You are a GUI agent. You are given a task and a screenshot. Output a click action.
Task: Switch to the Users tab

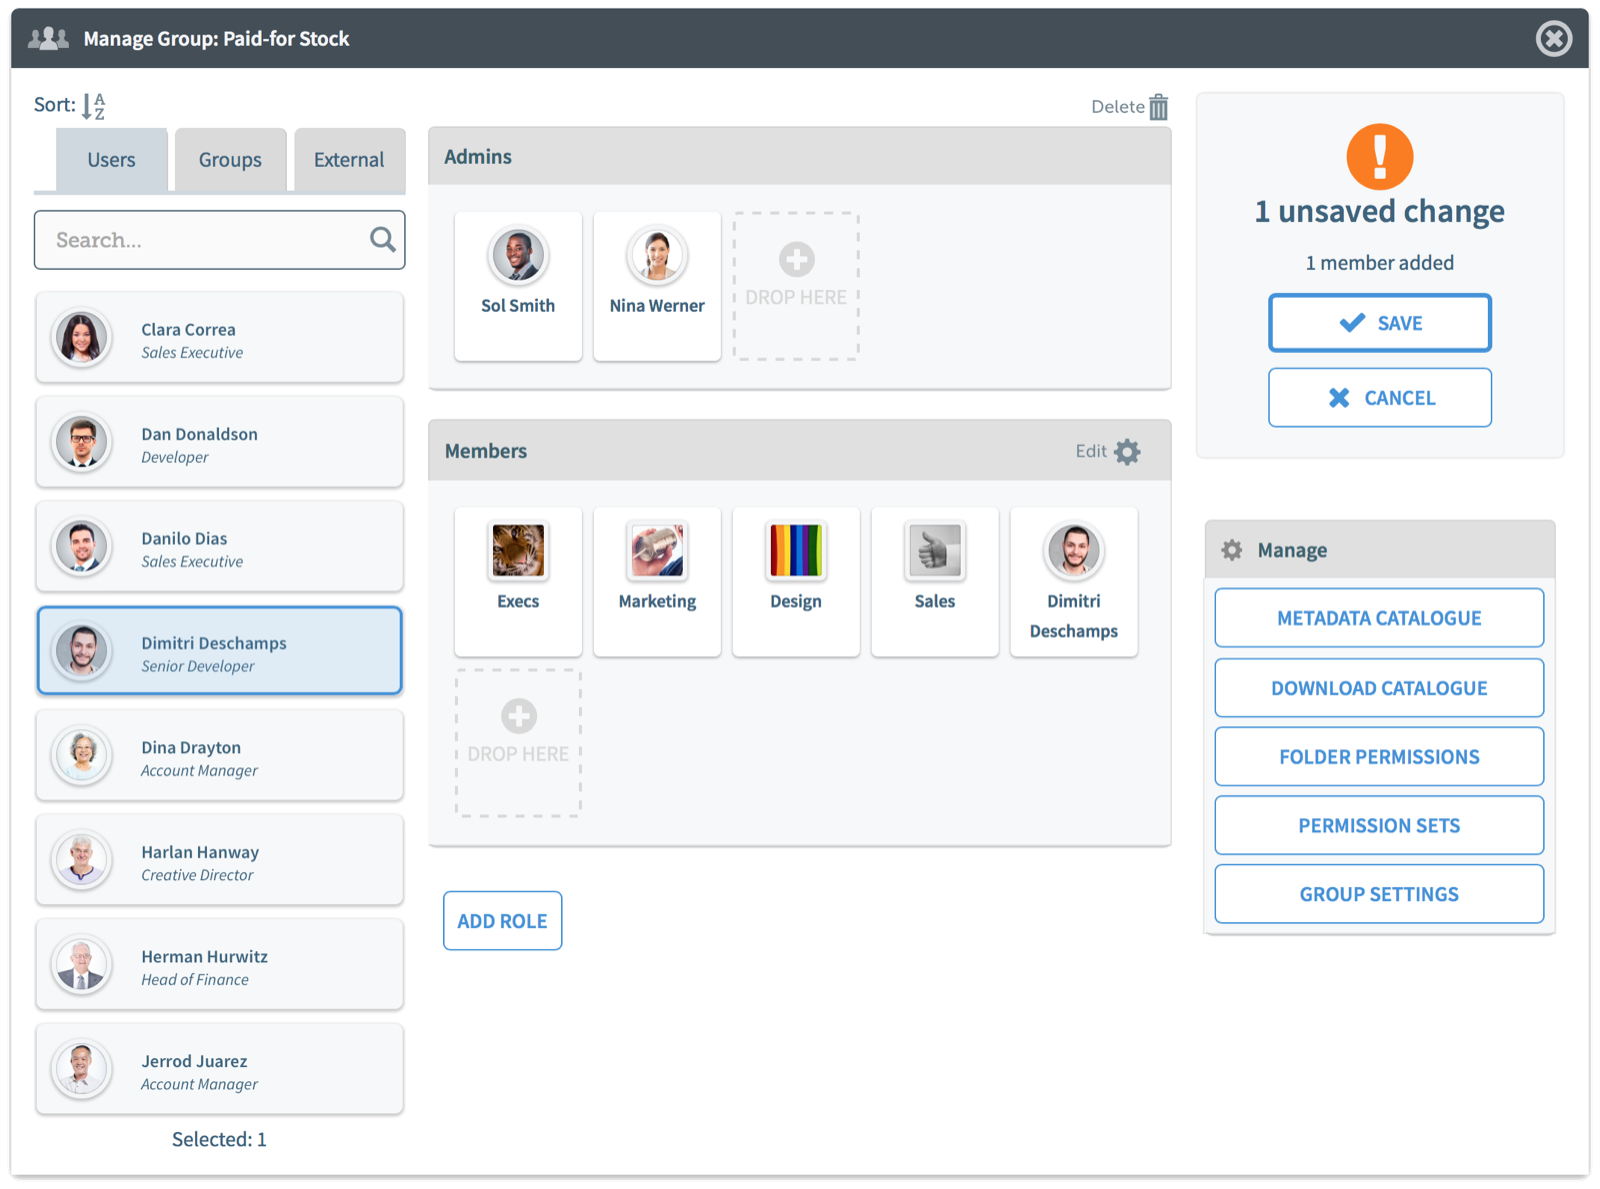point(111,160)
